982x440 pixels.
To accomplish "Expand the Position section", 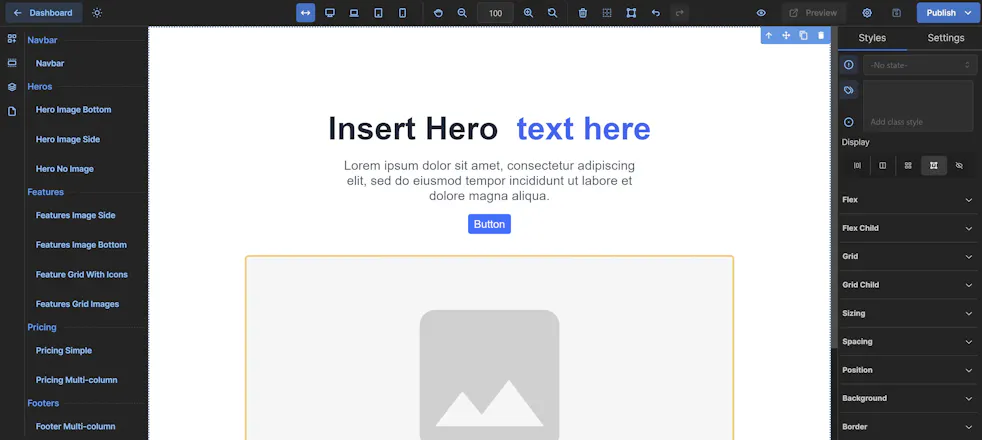I will point(908,370).
